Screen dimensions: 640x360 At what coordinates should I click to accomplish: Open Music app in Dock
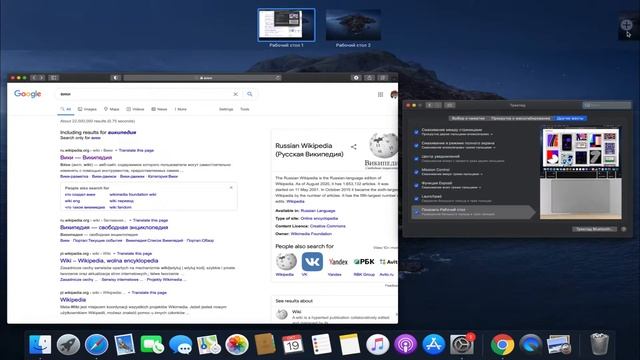click(x=377, y=344)
